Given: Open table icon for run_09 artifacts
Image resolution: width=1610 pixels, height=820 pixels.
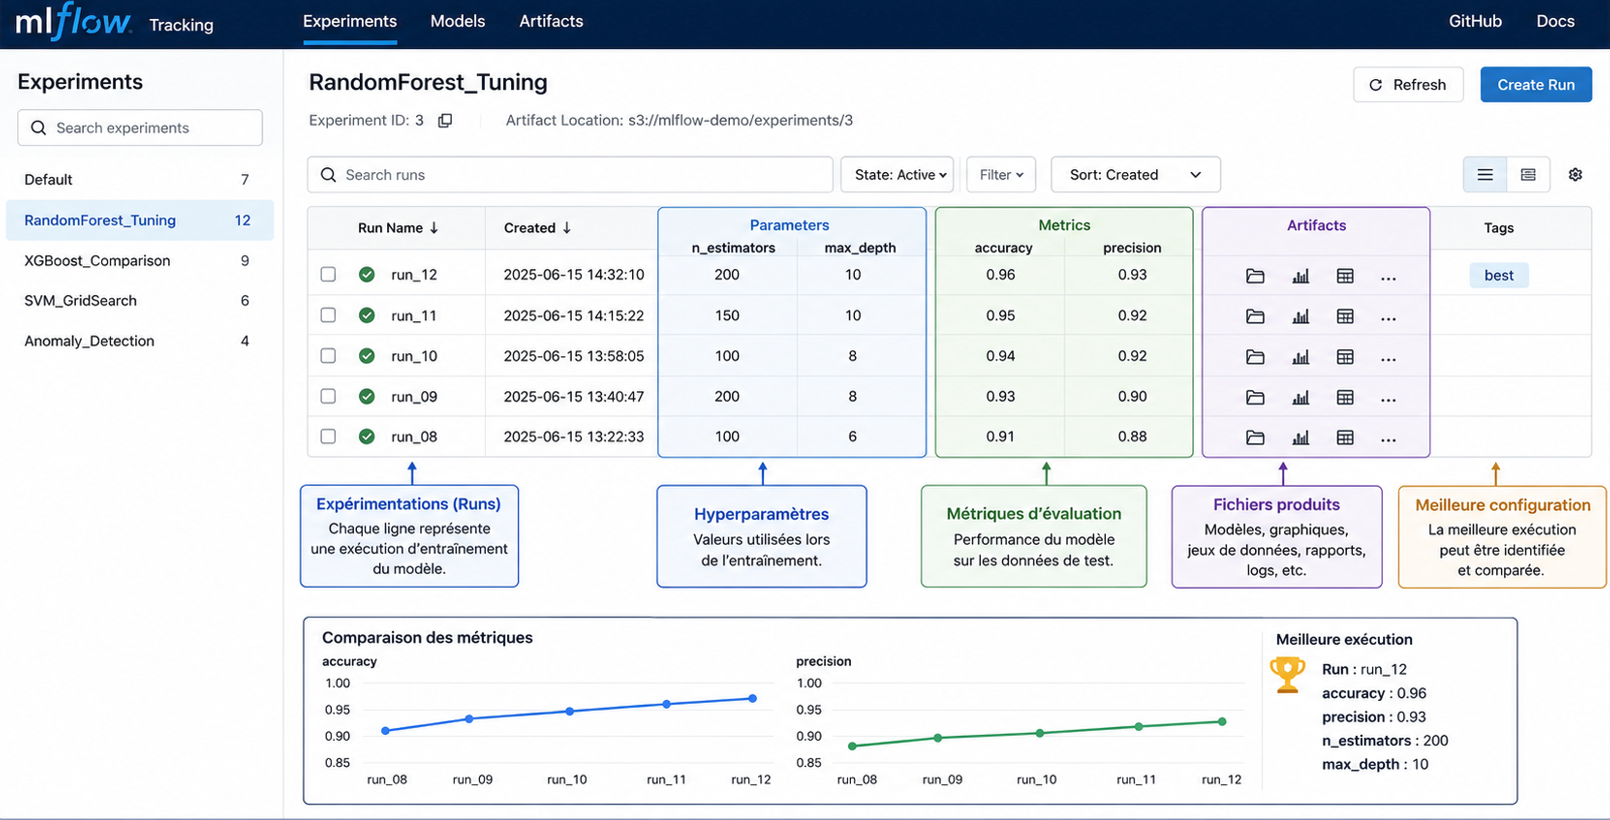Looking at the screenshot, I should tap(1345, 397).
